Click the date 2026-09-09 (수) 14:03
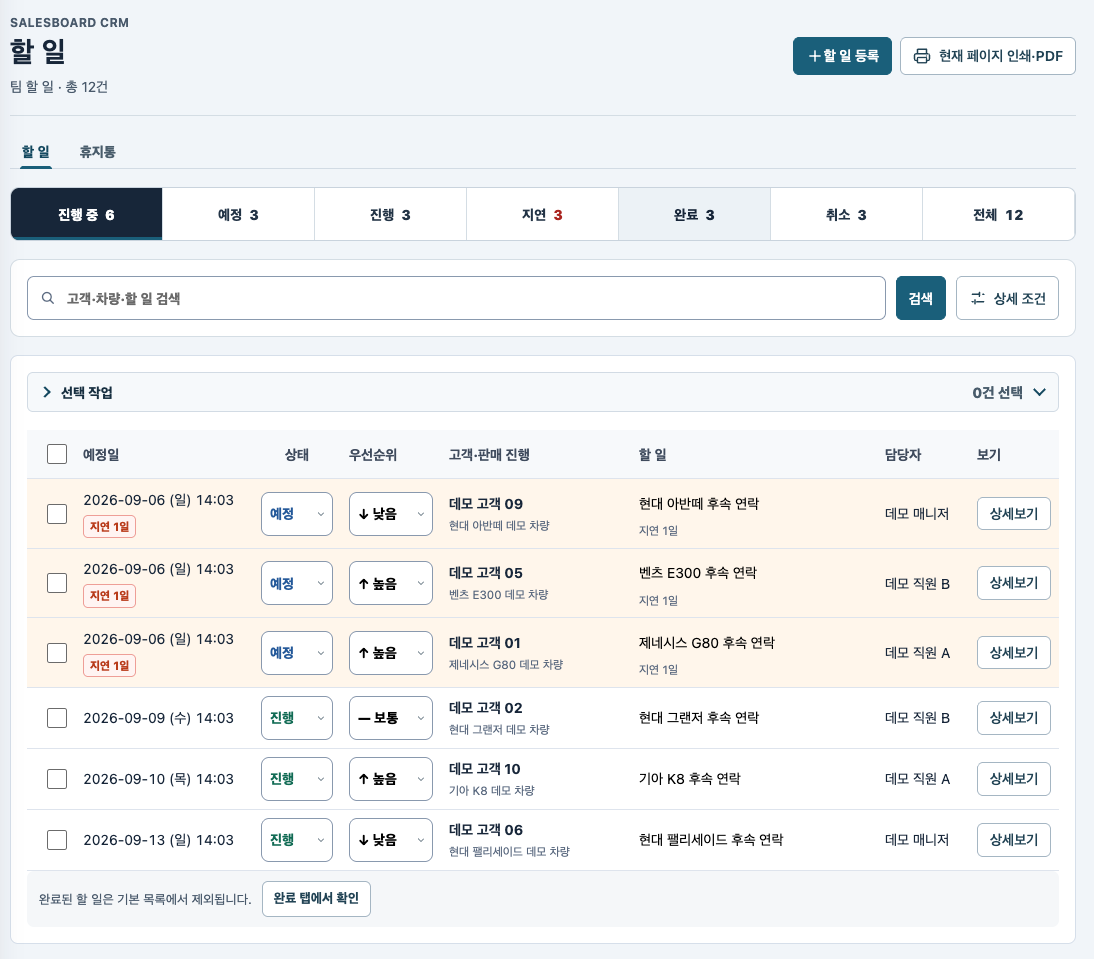The image size is (1094, 959). (158, 718)
